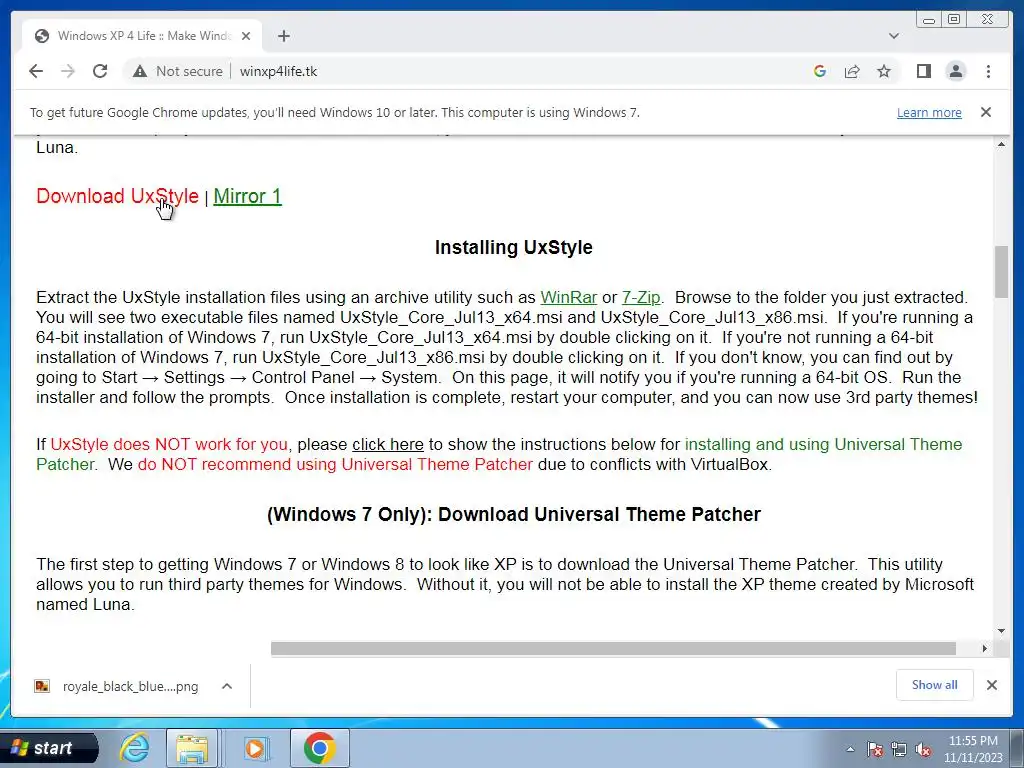Open the Mirror 1 download link

pos(248,196)
